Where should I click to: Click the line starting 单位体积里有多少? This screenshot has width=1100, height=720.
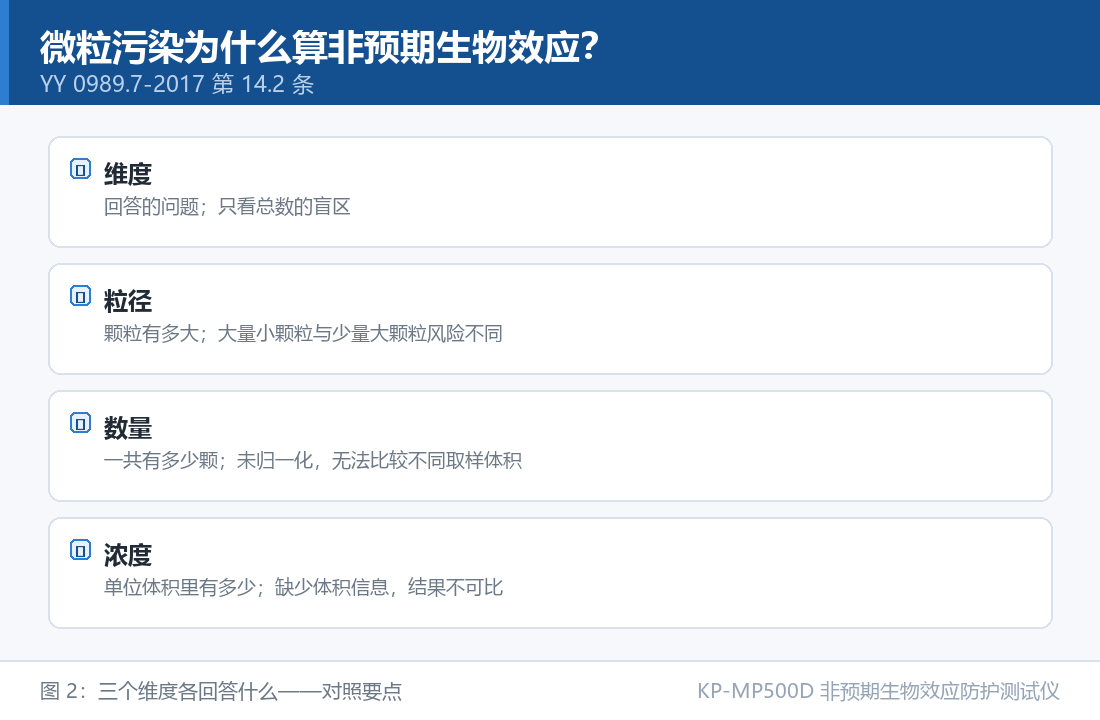(303, 588)
